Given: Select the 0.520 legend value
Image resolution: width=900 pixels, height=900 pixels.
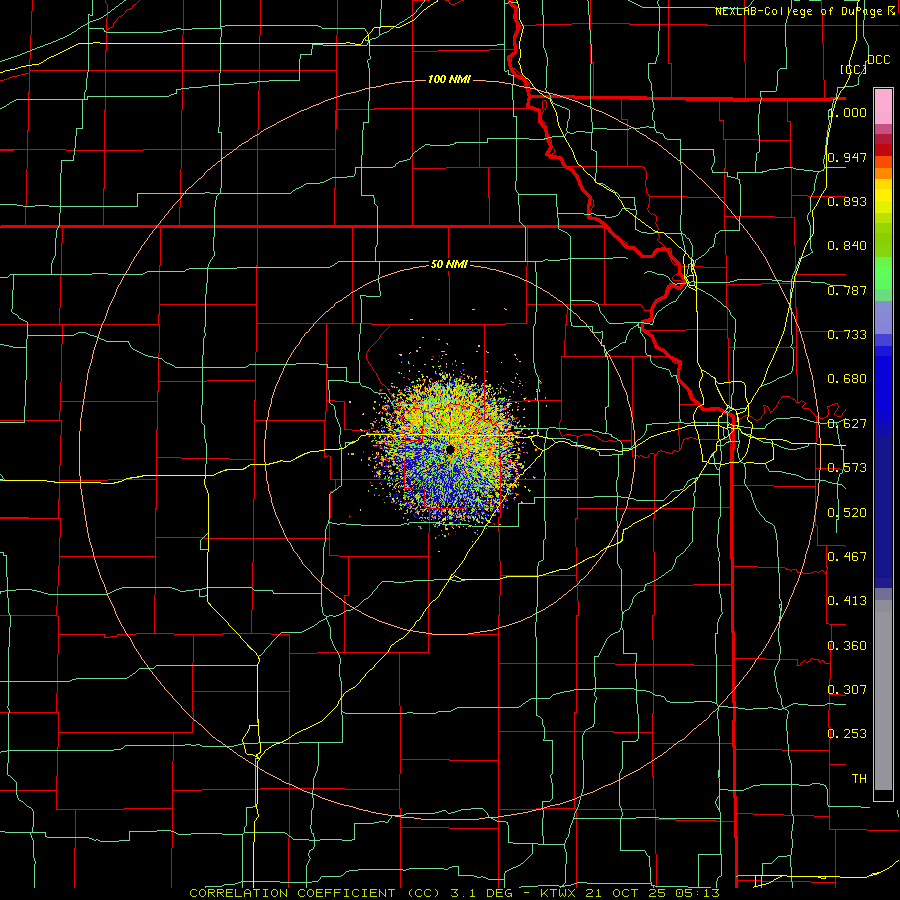Looking at the screenshot, I should (x=847, y=513).
